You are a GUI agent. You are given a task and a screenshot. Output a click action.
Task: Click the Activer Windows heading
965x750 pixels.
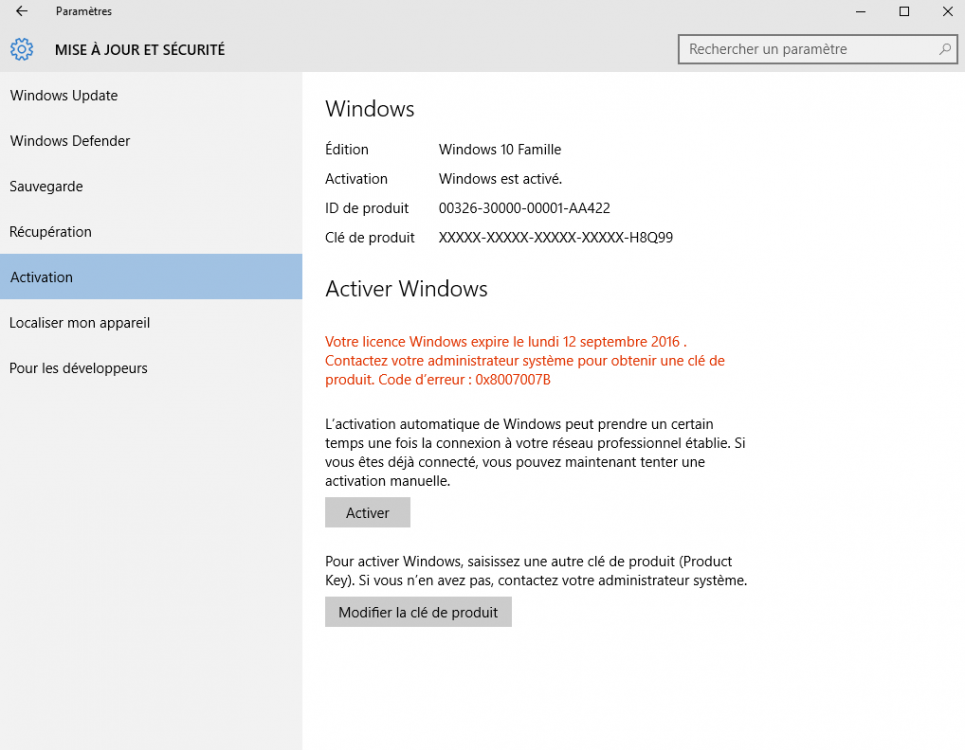[x=406, y=288]
